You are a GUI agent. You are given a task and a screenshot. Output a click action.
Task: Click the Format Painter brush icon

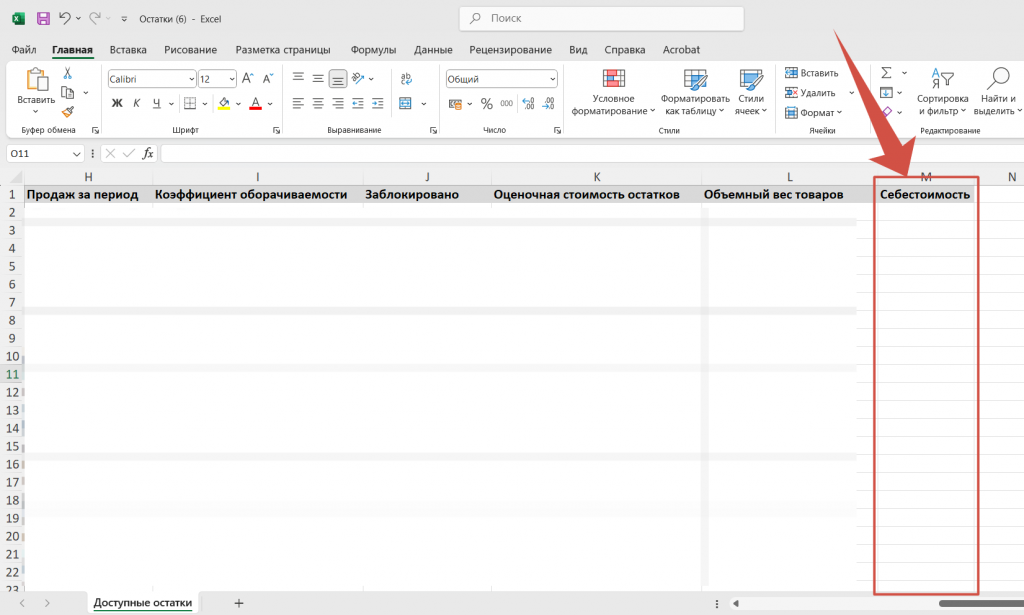point(68,112)
